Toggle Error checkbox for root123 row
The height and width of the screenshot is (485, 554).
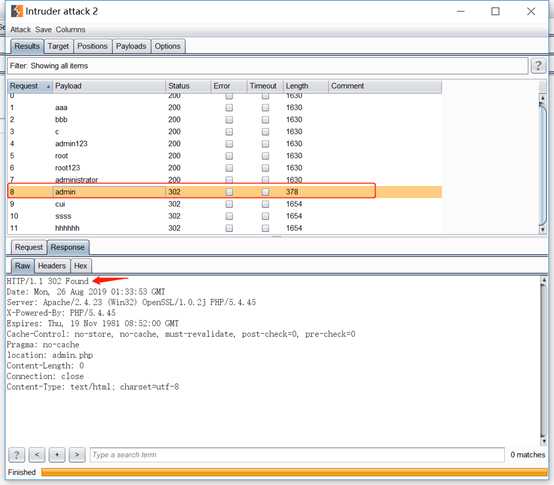point(229,168)
